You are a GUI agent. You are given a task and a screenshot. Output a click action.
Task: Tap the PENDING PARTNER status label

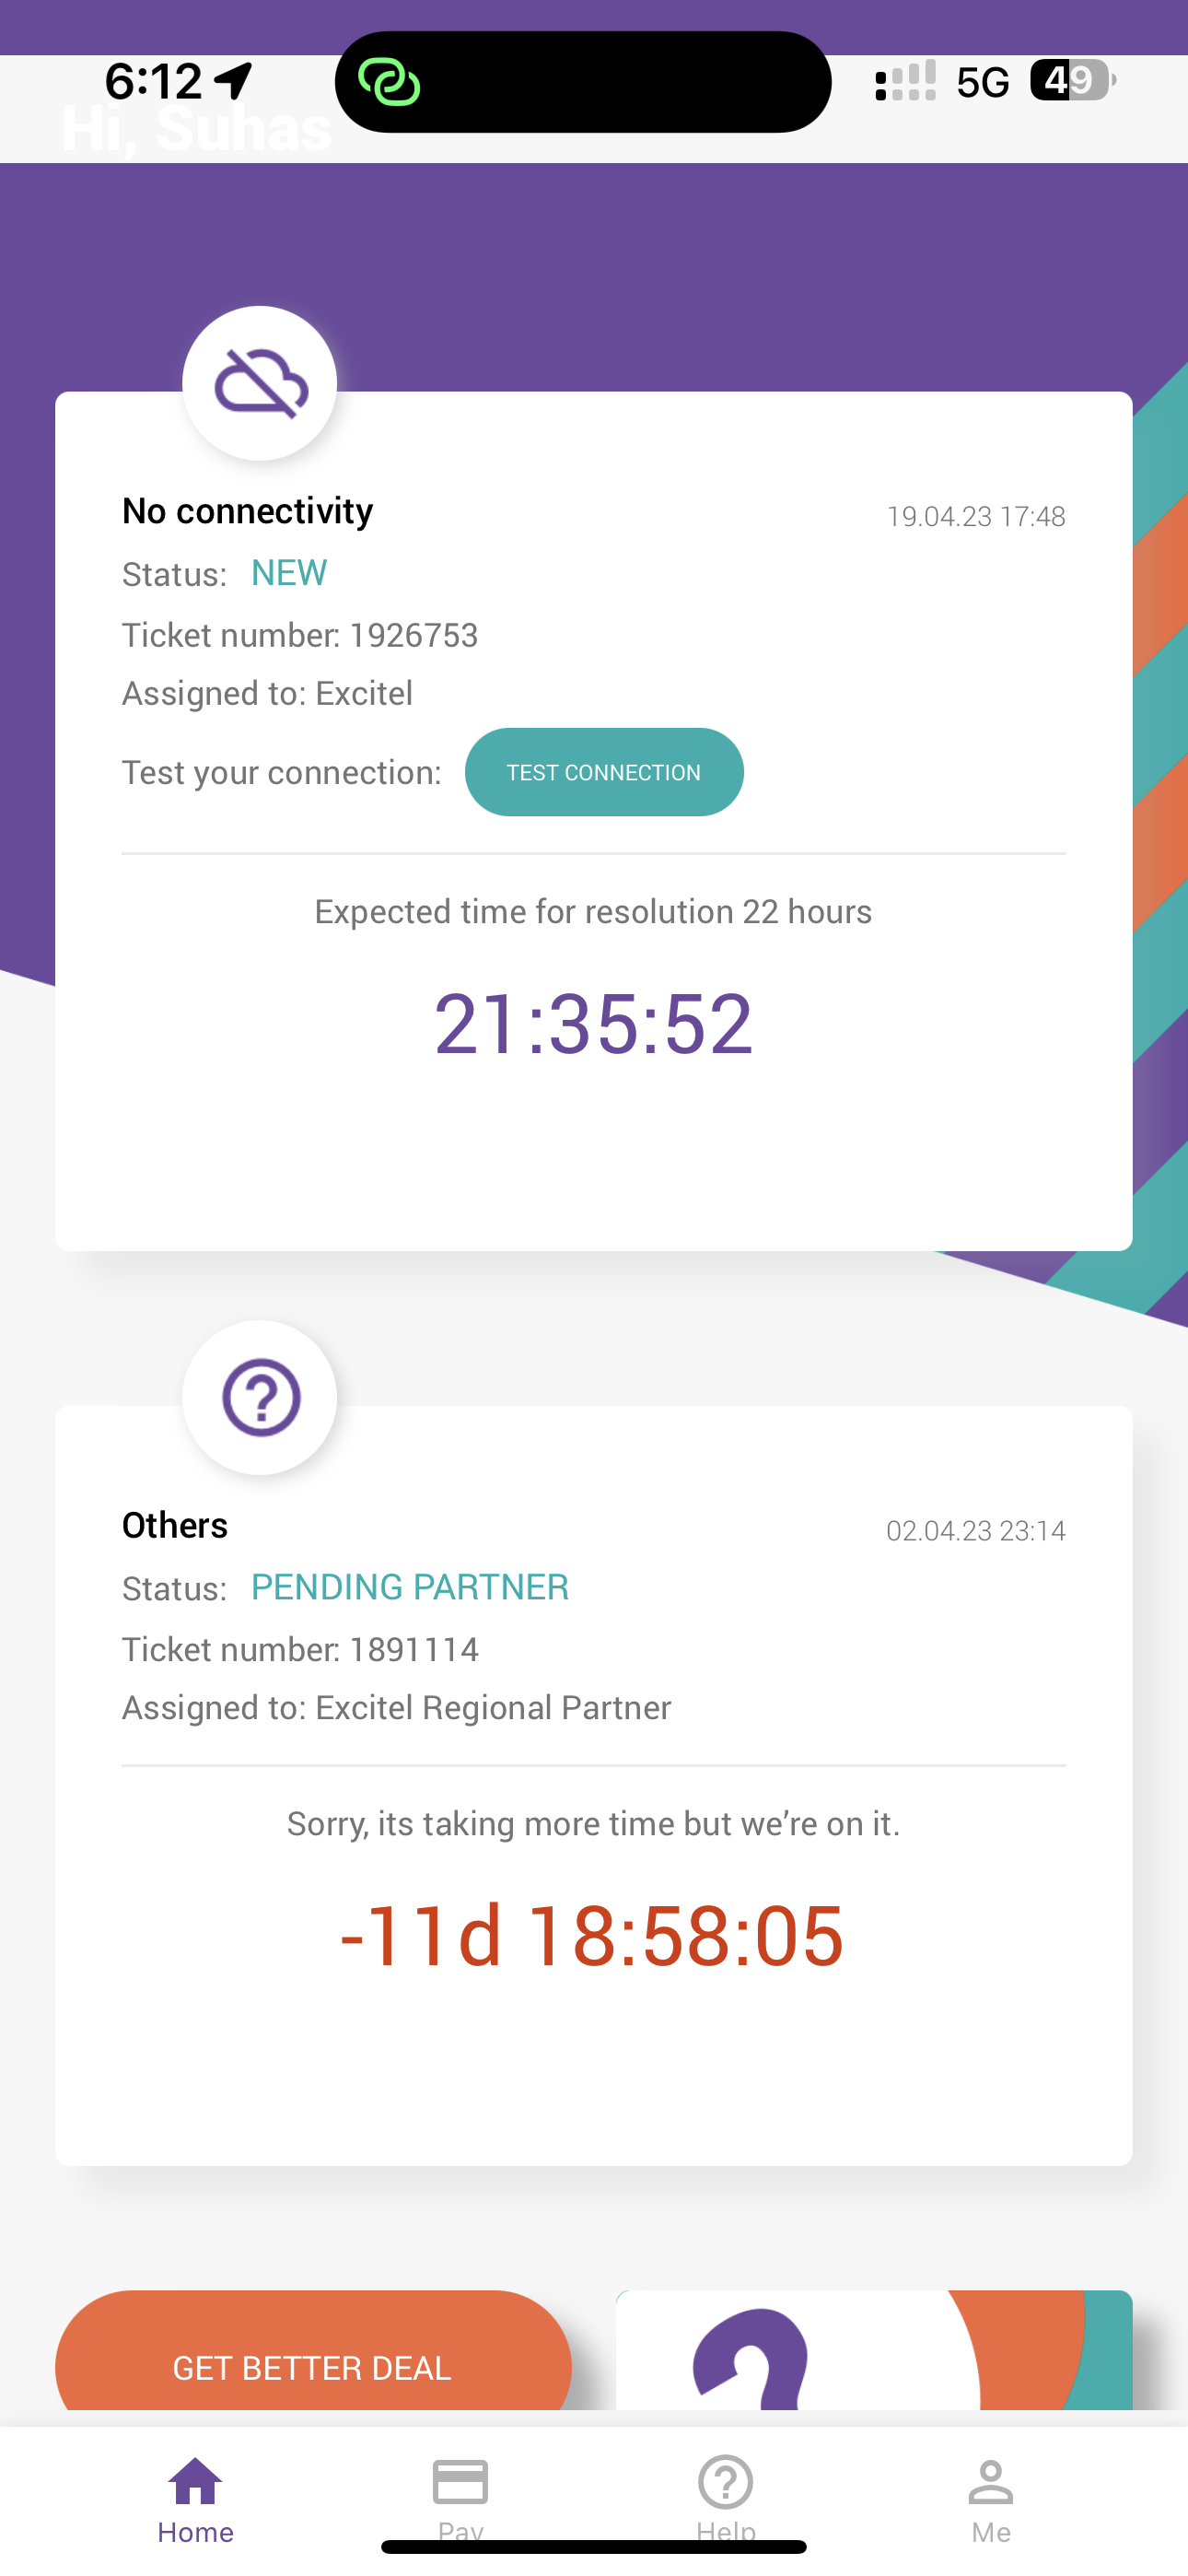point(409,1587)
